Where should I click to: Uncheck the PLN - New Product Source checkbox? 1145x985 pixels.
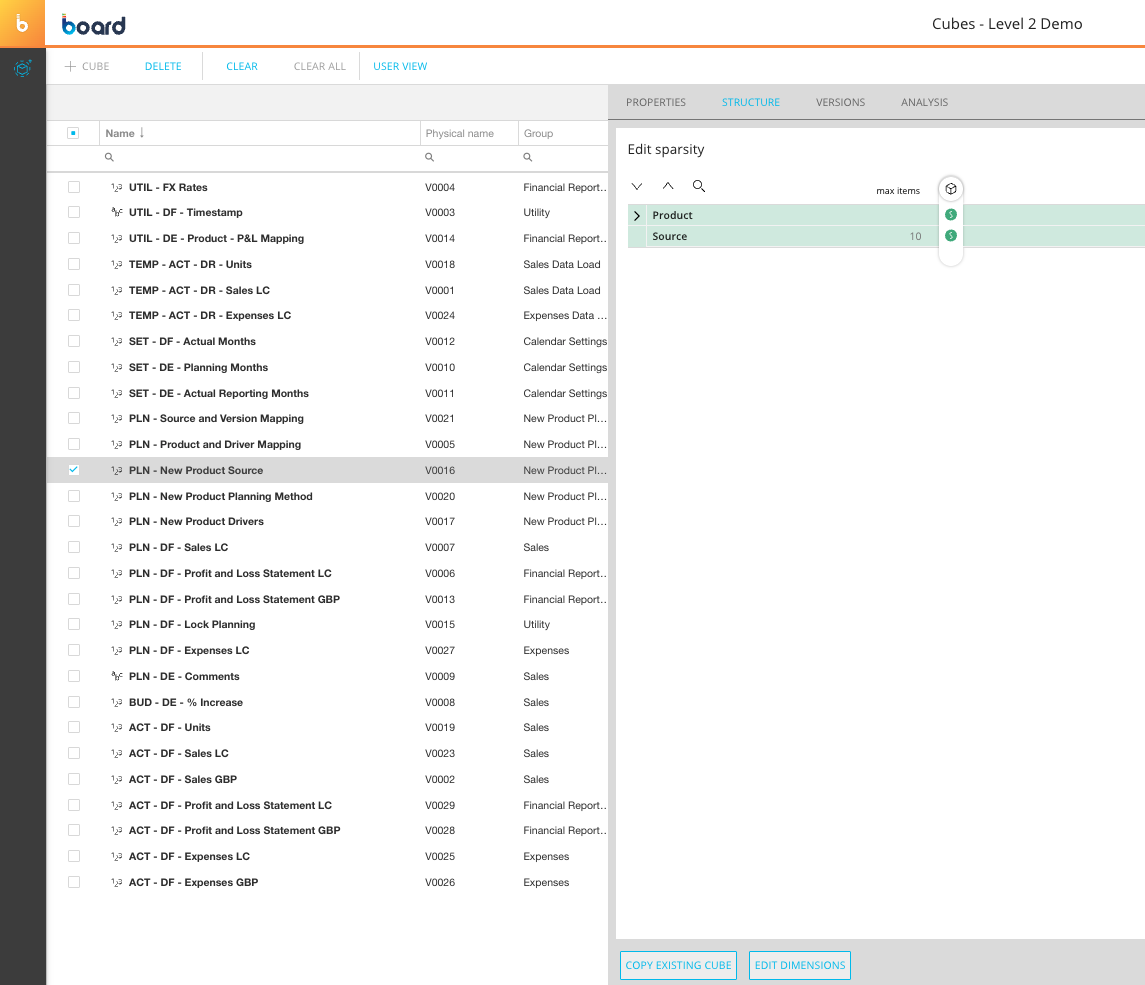pyautogui.click(x=74, y=470)
